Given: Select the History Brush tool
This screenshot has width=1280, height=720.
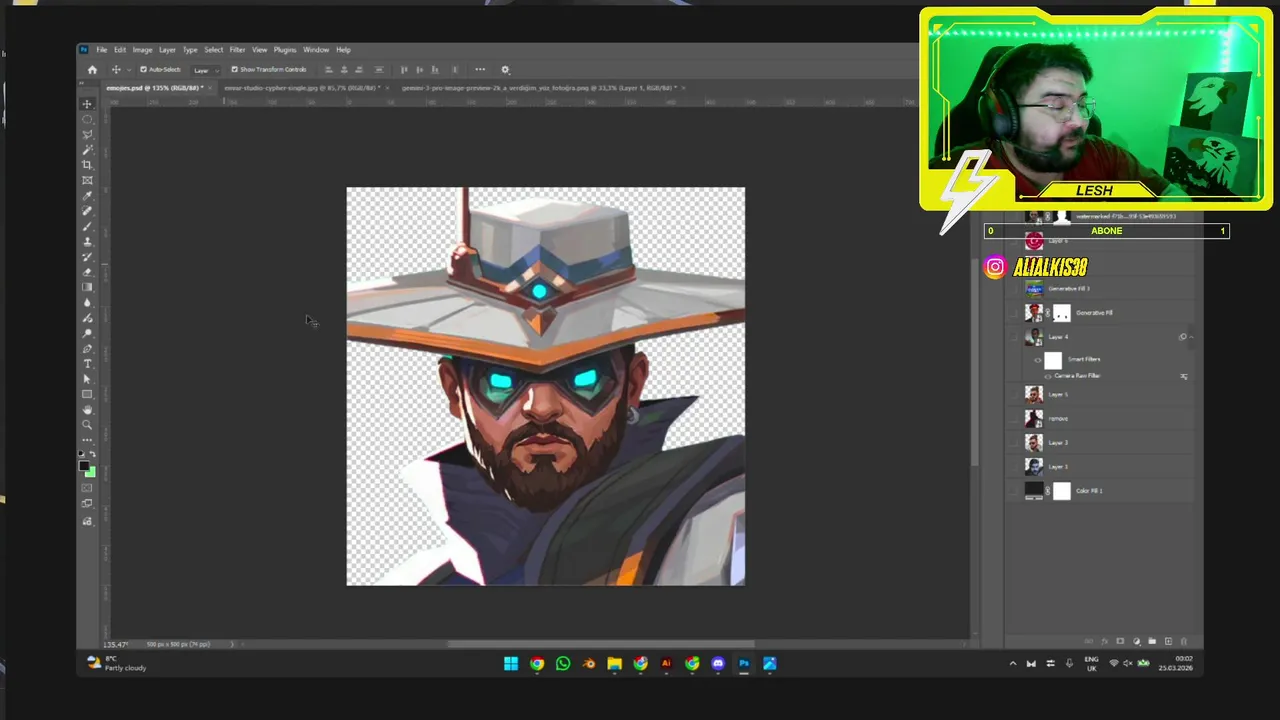Looking at the screenshot, I should point(87,257).
